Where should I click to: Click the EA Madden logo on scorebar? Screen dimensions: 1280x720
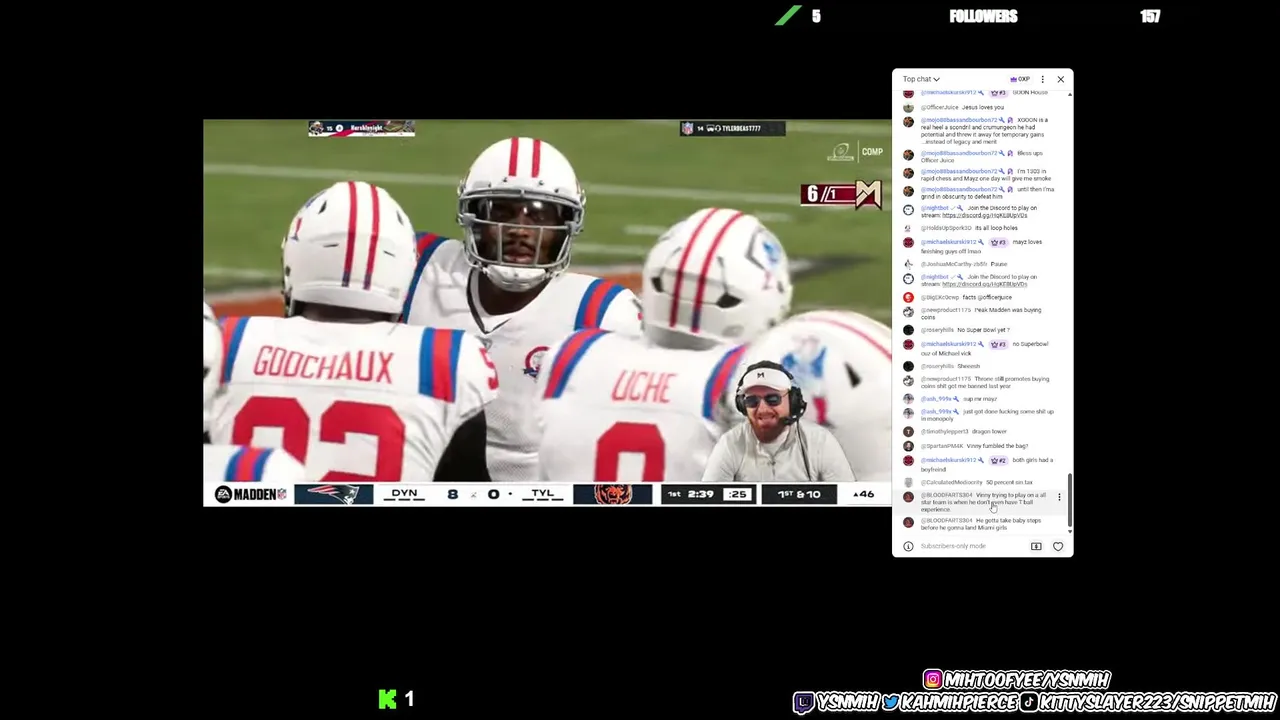point(250,494)
